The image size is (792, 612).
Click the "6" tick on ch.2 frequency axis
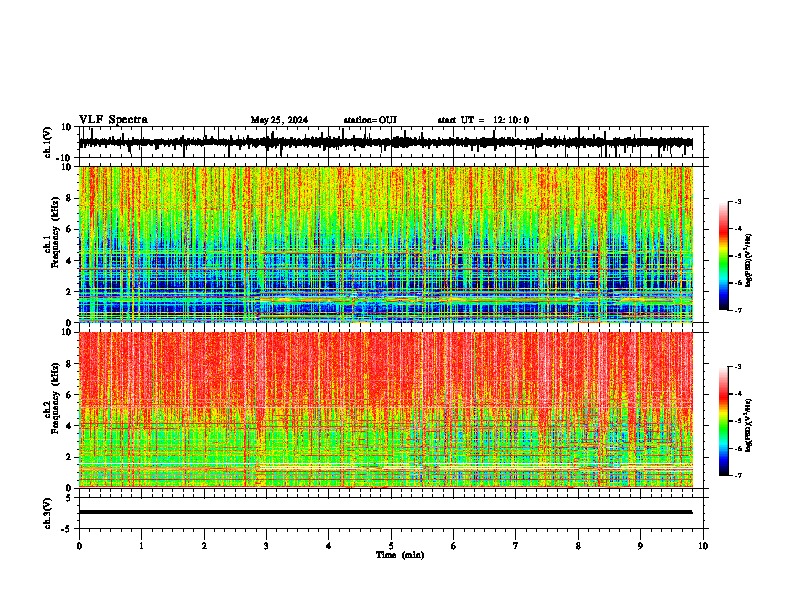(x=70, y=394)
